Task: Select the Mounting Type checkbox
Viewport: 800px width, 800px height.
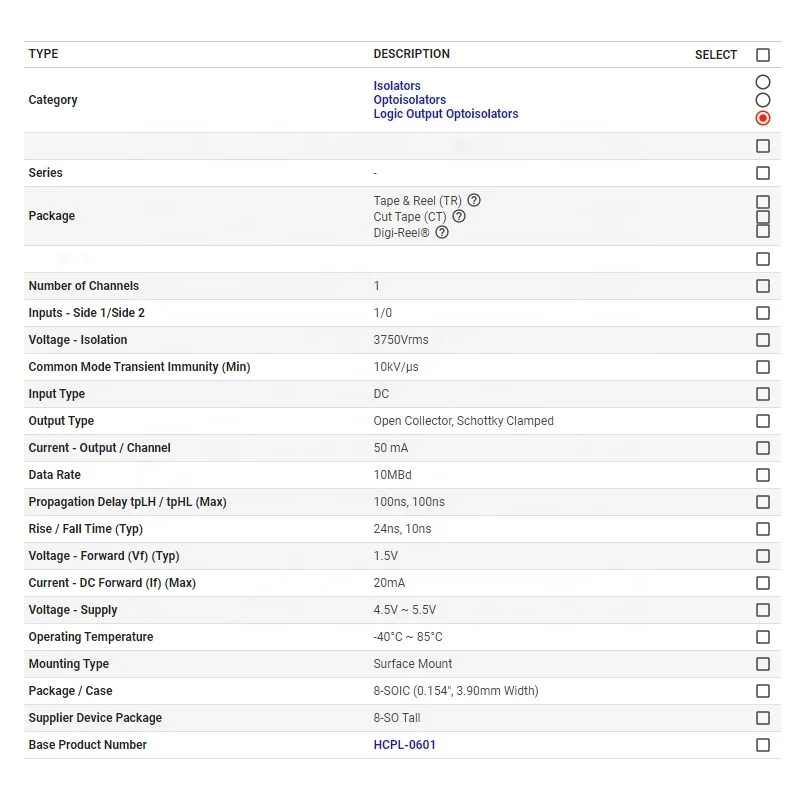Action: point(763,664)
